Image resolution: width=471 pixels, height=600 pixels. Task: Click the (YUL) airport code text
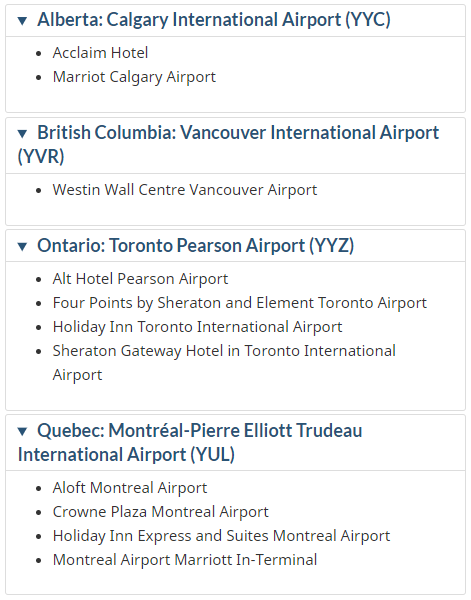pyautogui.click(x=213, y=455)
